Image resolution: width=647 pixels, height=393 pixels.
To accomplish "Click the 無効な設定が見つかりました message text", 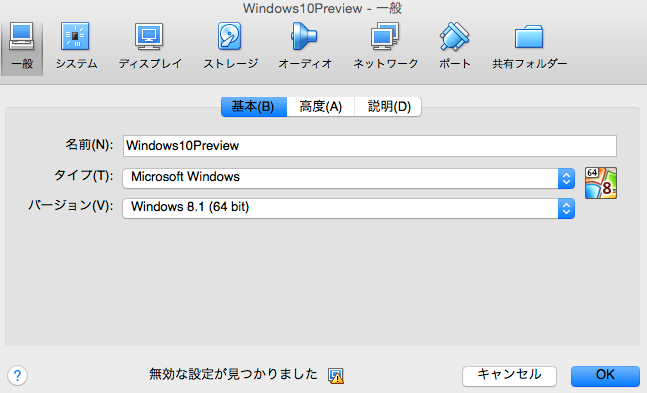I will coord(234,374).
